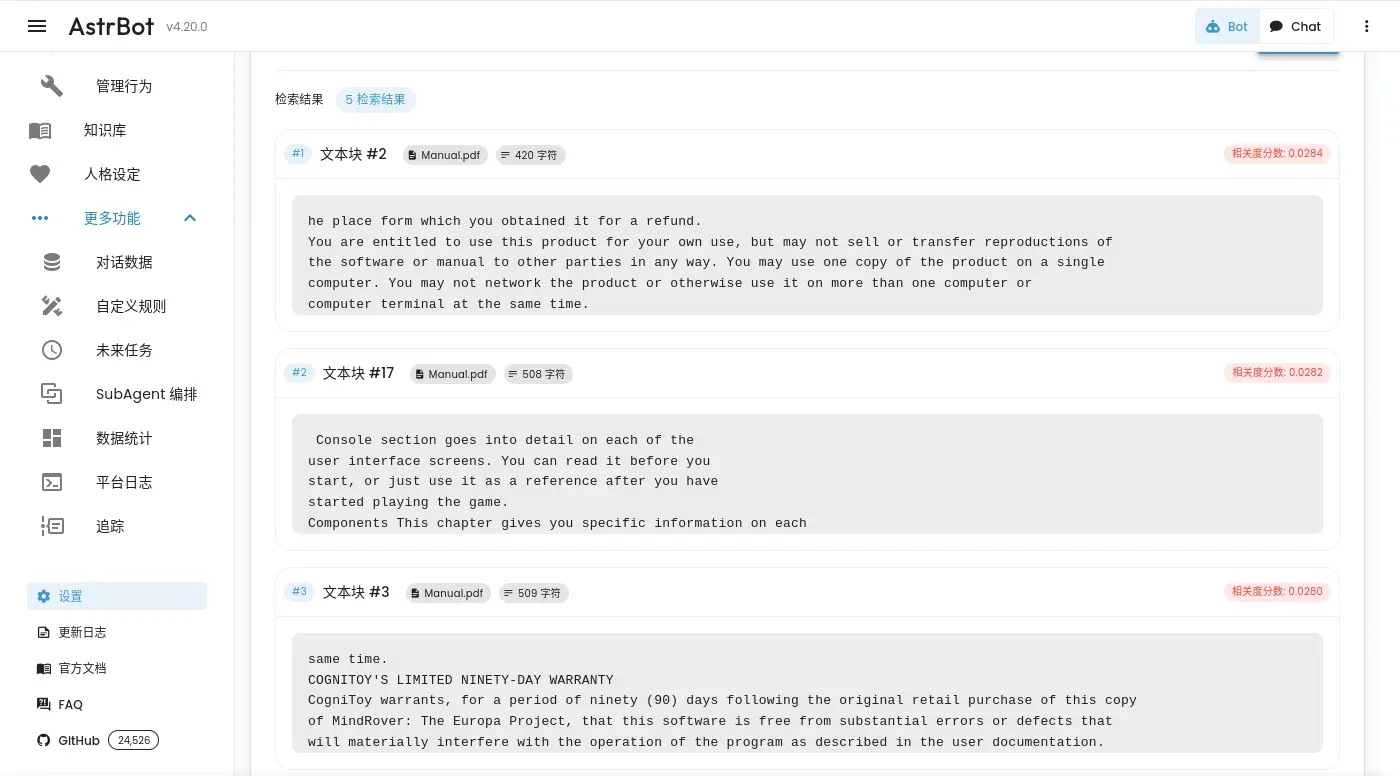Screen dimensions: 1400x776
Task: Open 平台日志 console icon
Action: (x=52, y=482)
